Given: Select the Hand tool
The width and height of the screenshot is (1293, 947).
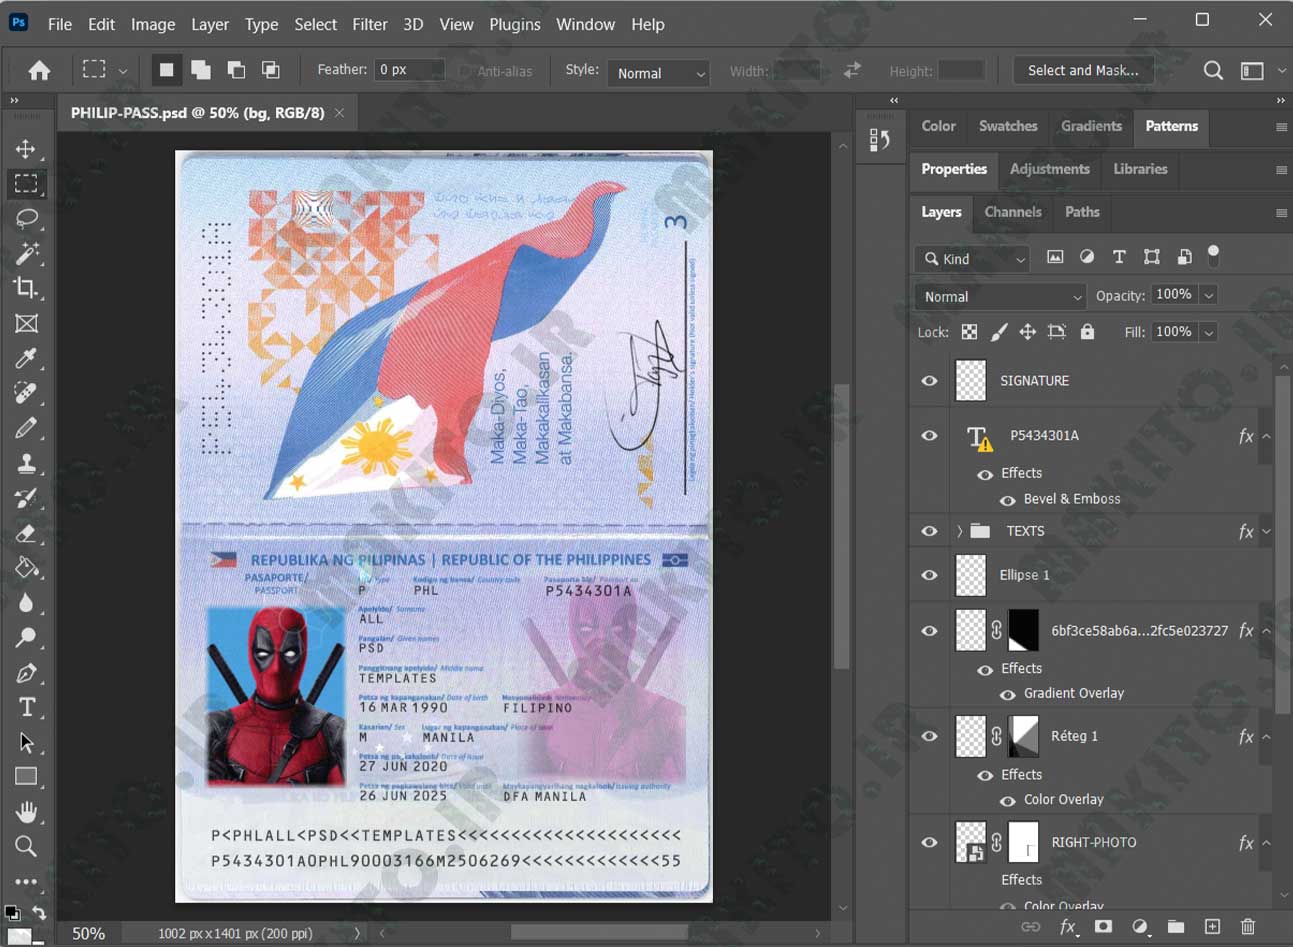Looking at the screenshot, I should pyautogui.click(x=26, y=812).
